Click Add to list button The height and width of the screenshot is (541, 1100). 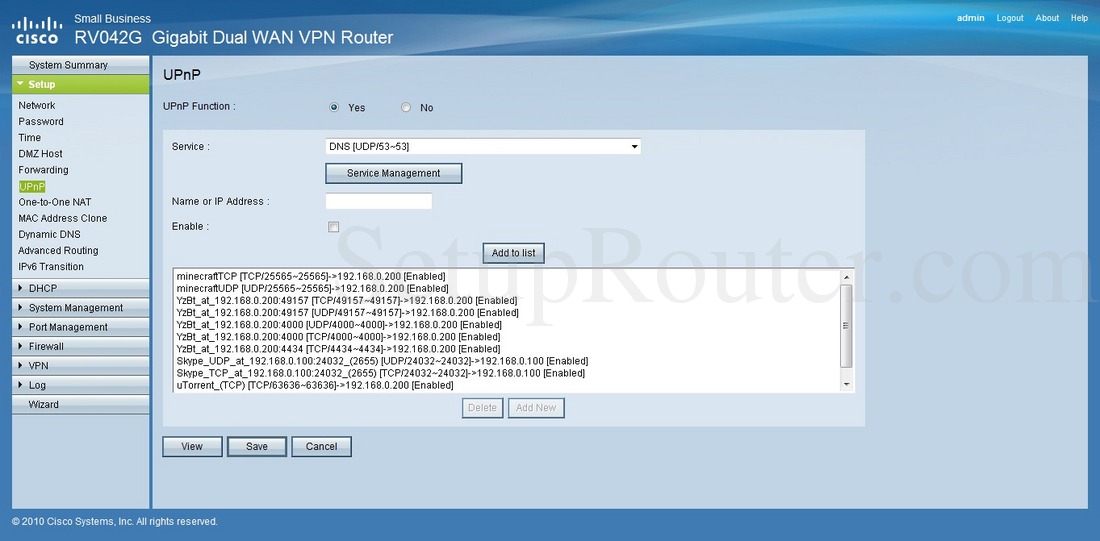514,253
